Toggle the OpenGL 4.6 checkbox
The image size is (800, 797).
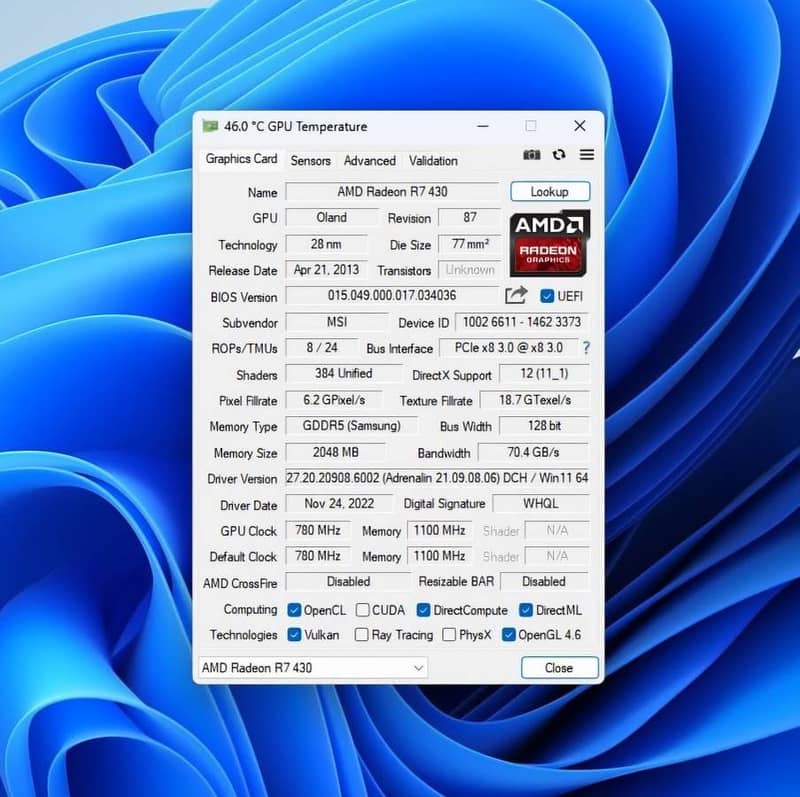pyautogui.click(x=508, y=634)
